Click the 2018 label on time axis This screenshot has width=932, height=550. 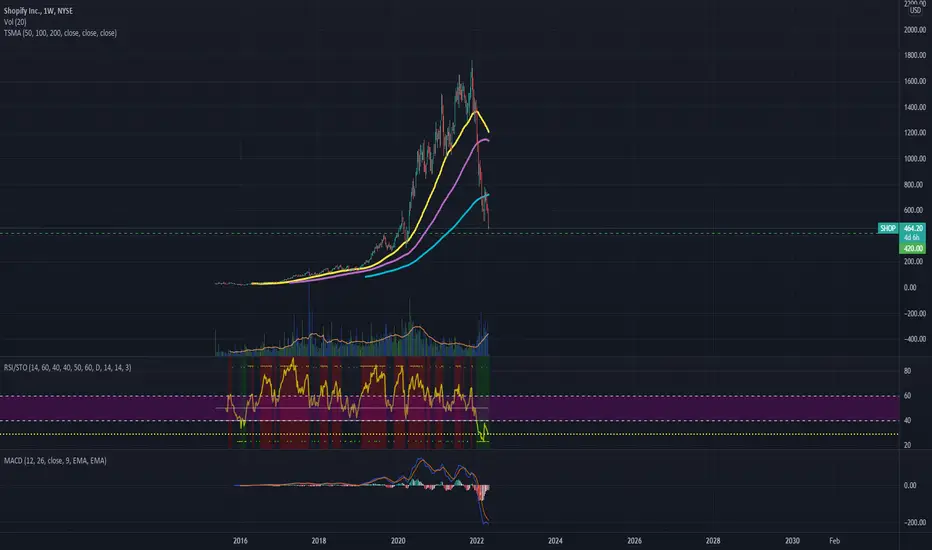click(319, 541)
